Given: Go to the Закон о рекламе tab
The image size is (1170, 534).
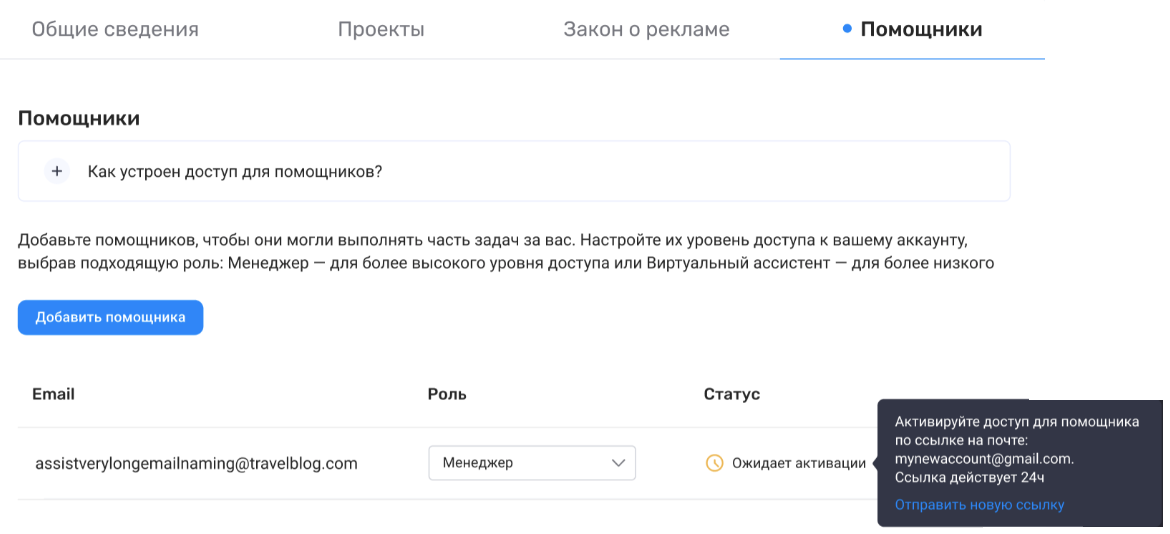Looking at the screenshot, I should point(646,29).
